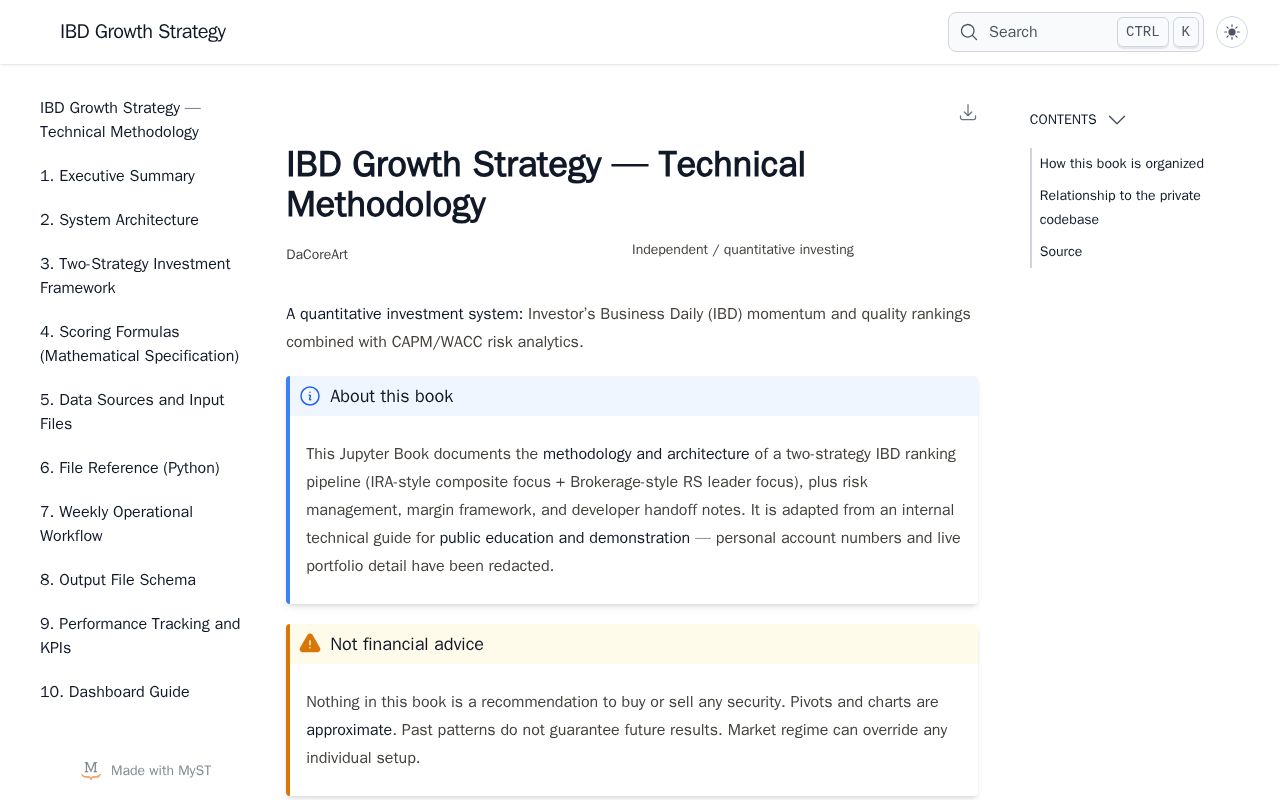Open 8. Output File Schema page
This screenshot has height=800, width=1280.
118,580
